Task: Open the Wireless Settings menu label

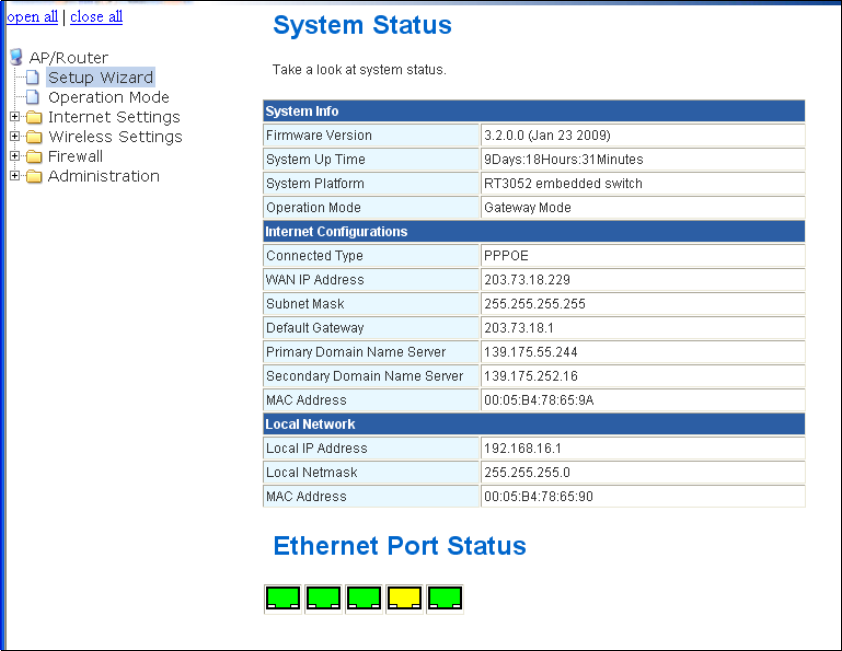Action: pos(115,137)
